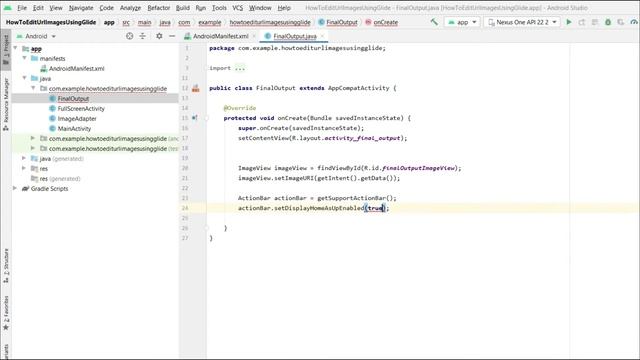Open the Project tool window tab
This screenshot has width=640, height=360.
pos(6,49)
